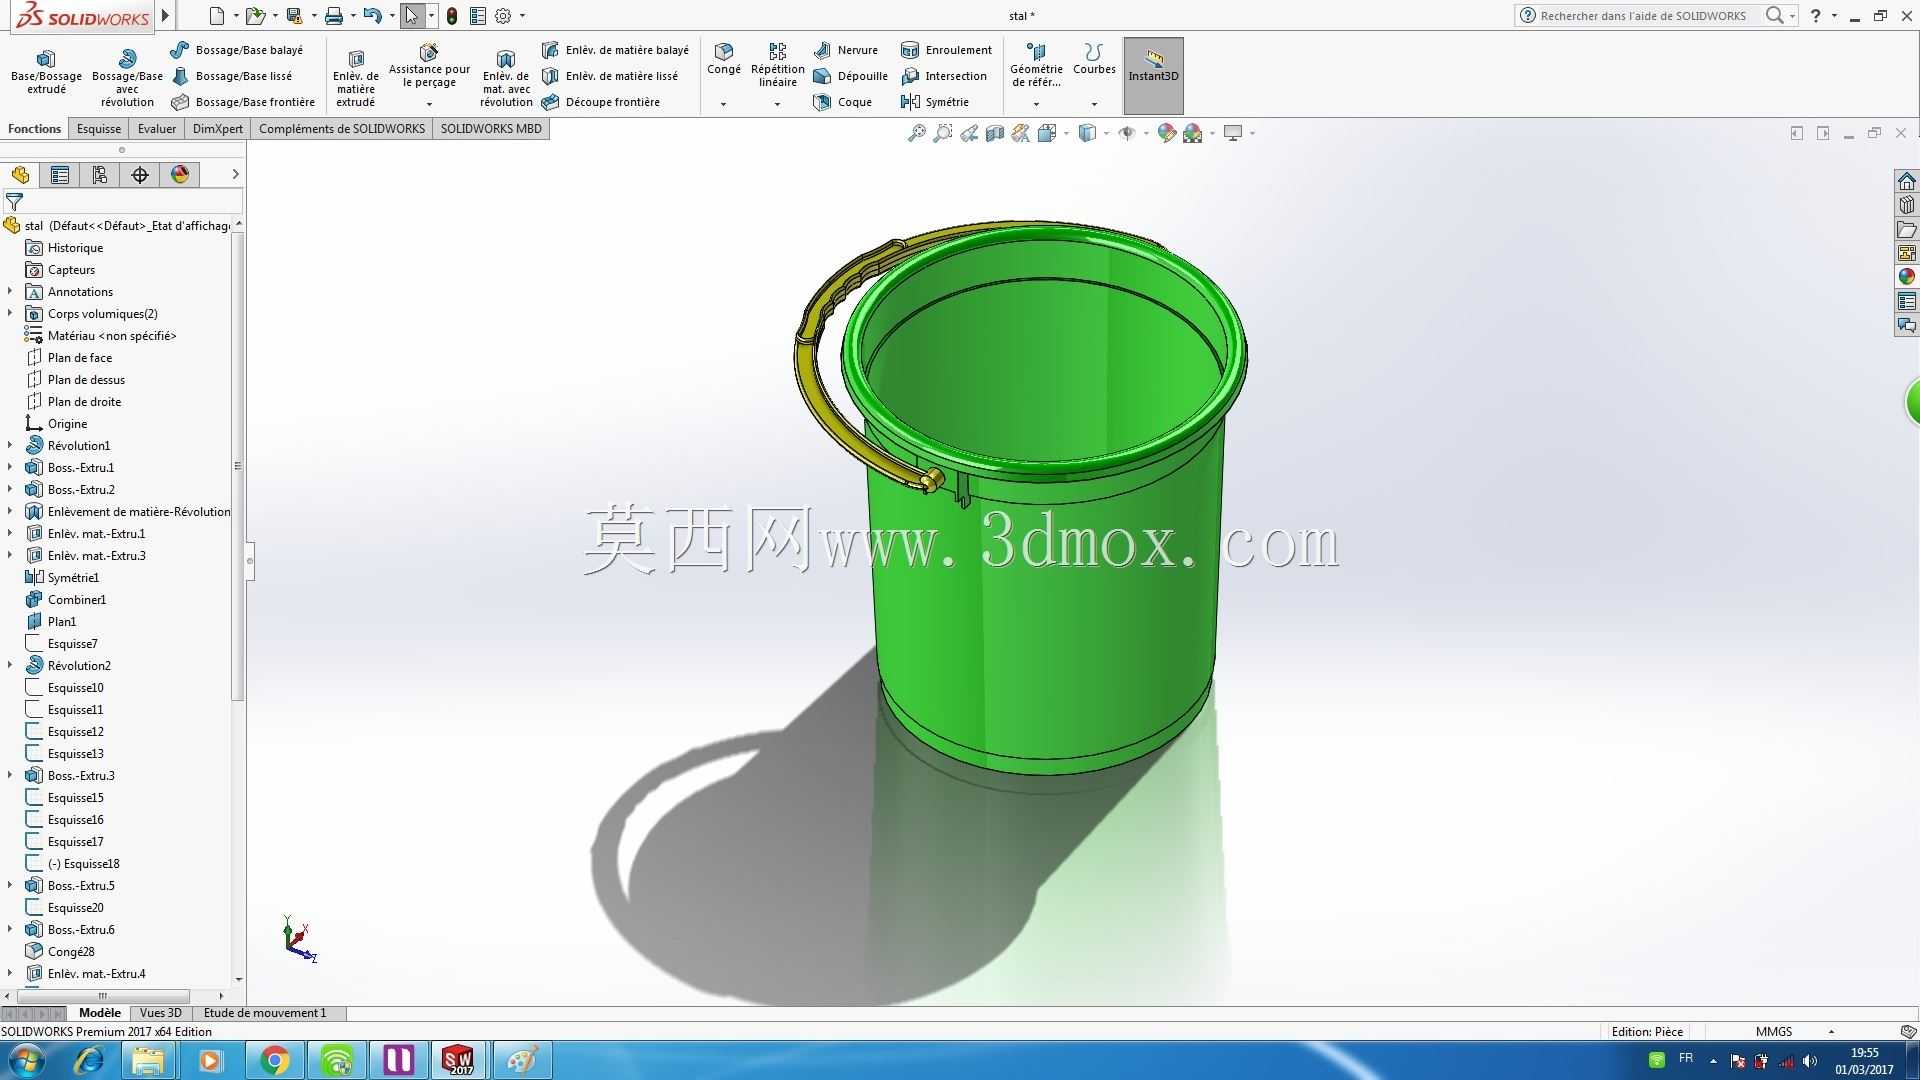Open the Intersection tool
The height and width of the screenshot is (1080, 1920).
pyautogui.click(x=944, y=76)
